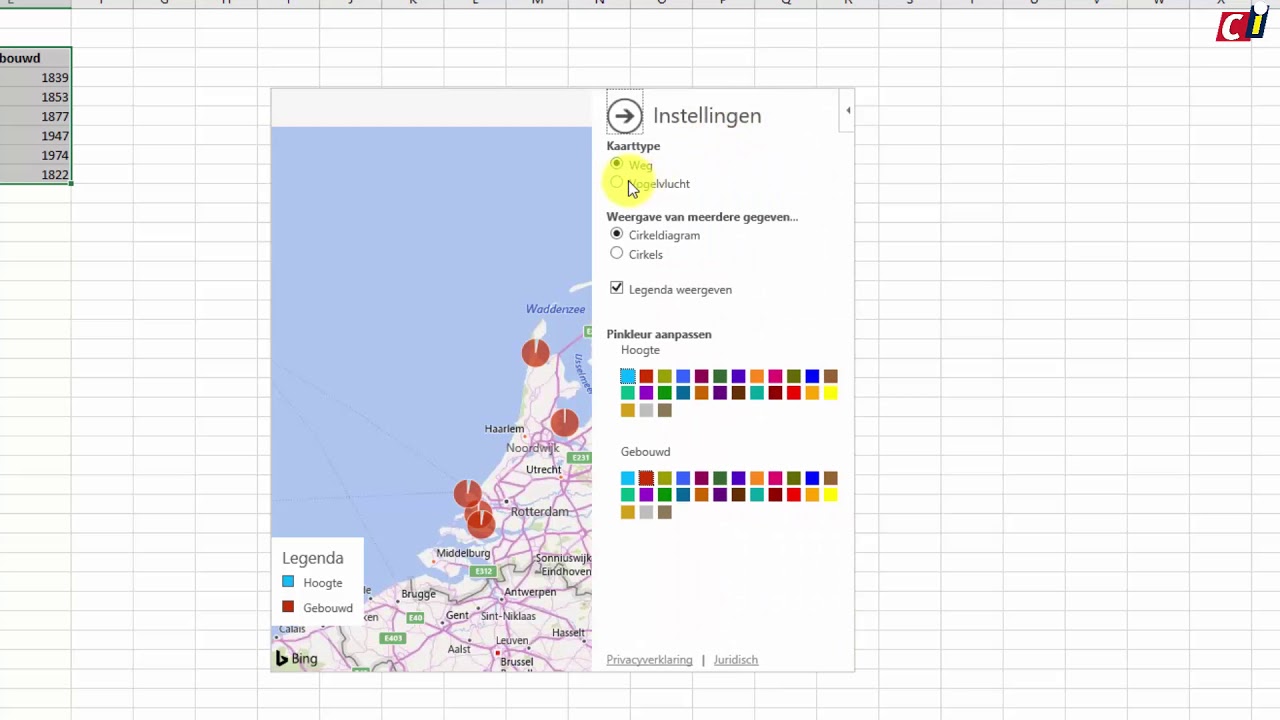Select the spreadsheet cell containing 1974
This screenshot has height=720, width=1280.
click(x=35, y=155)
